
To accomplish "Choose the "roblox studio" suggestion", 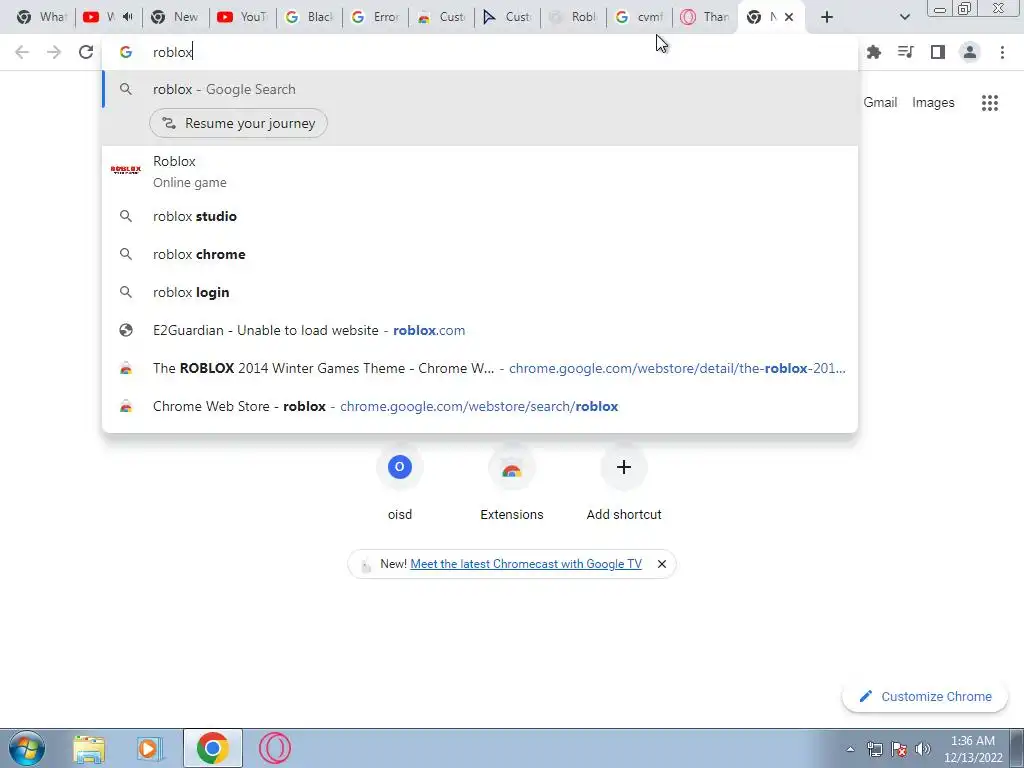I will tap(480, 216).
